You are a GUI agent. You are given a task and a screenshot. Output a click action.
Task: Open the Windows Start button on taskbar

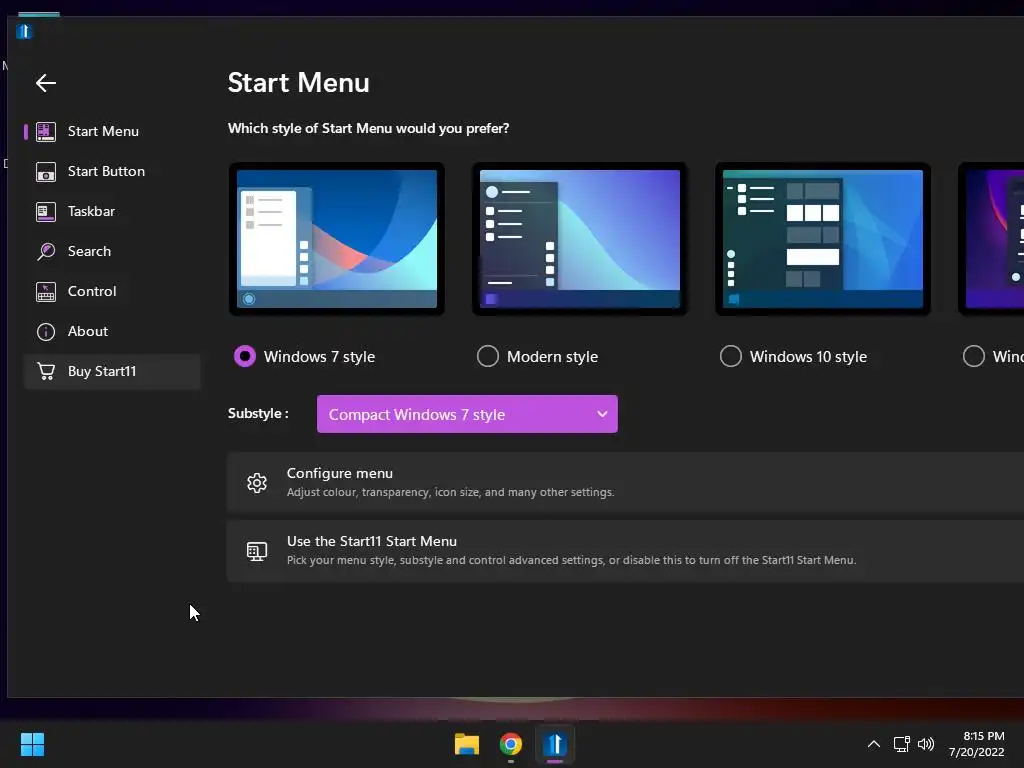click(x=32, y=744)
